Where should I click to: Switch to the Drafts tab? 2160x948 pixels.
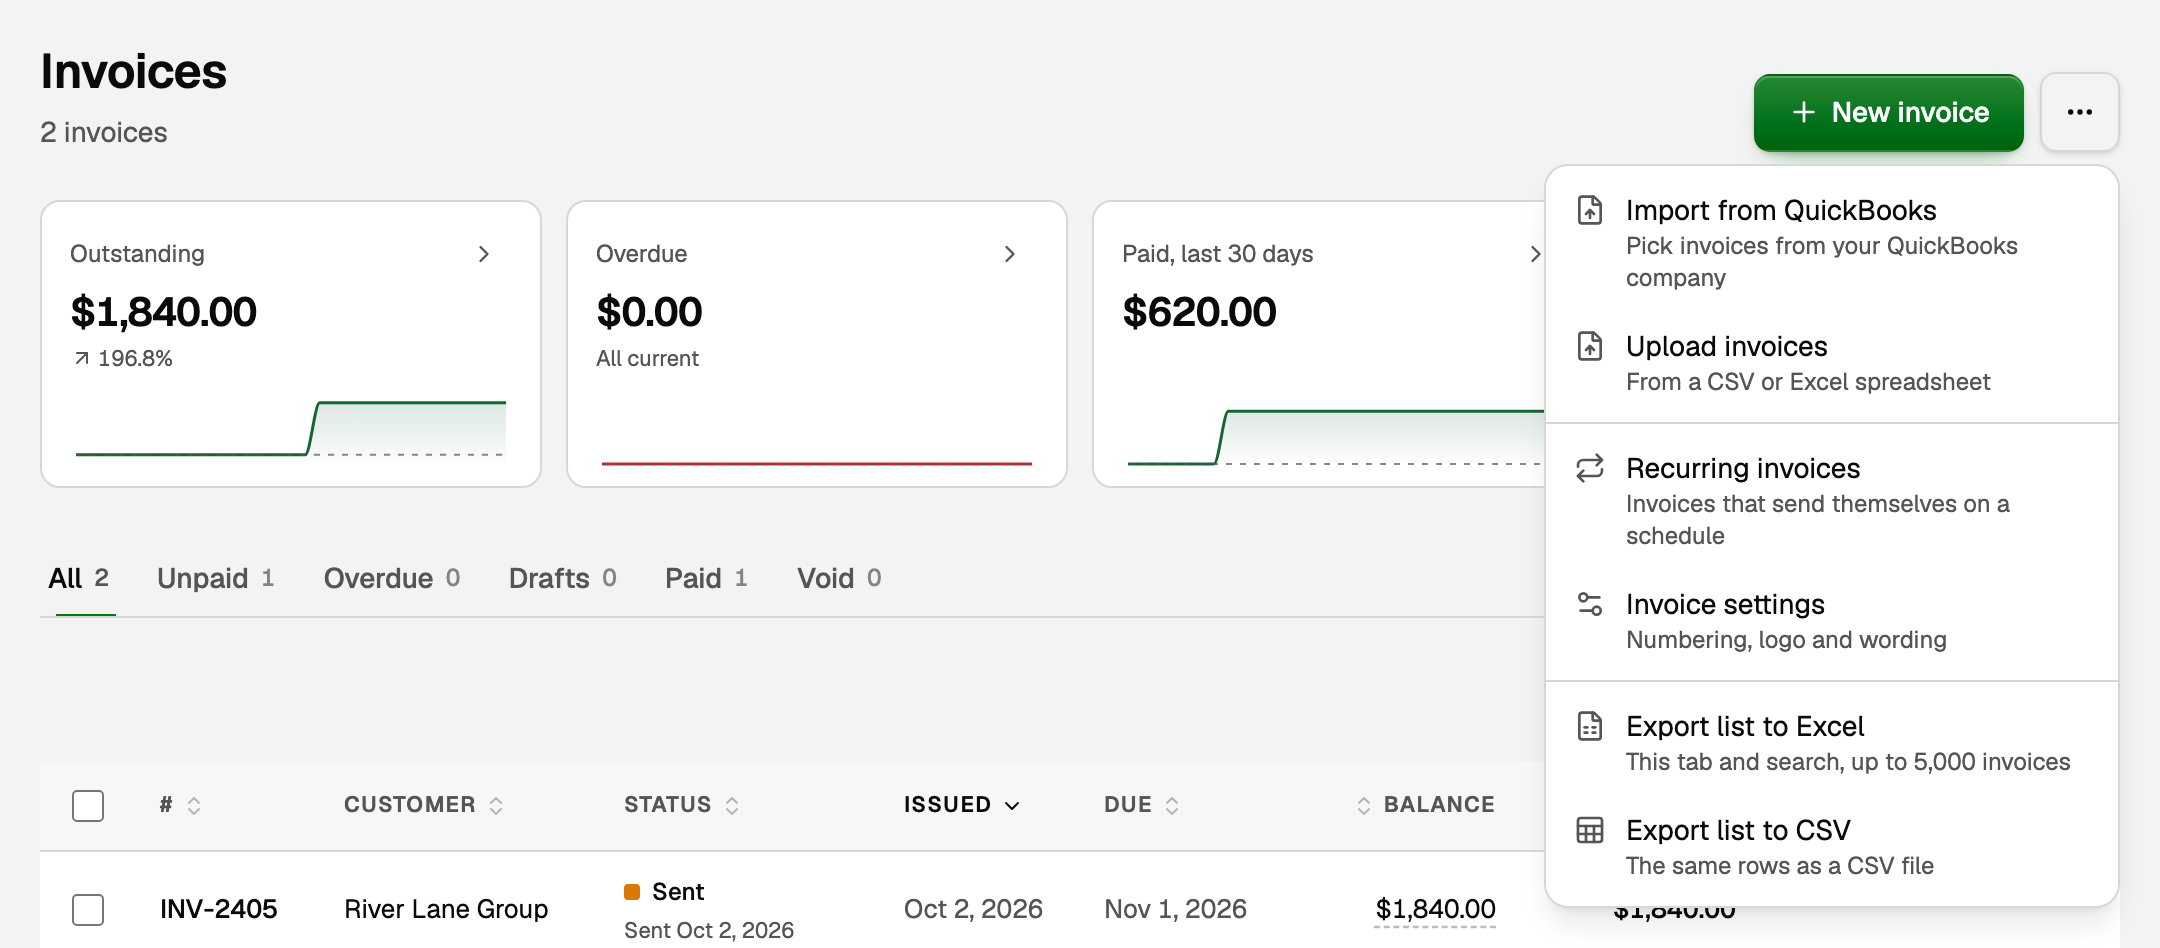(x=562, y=578)
